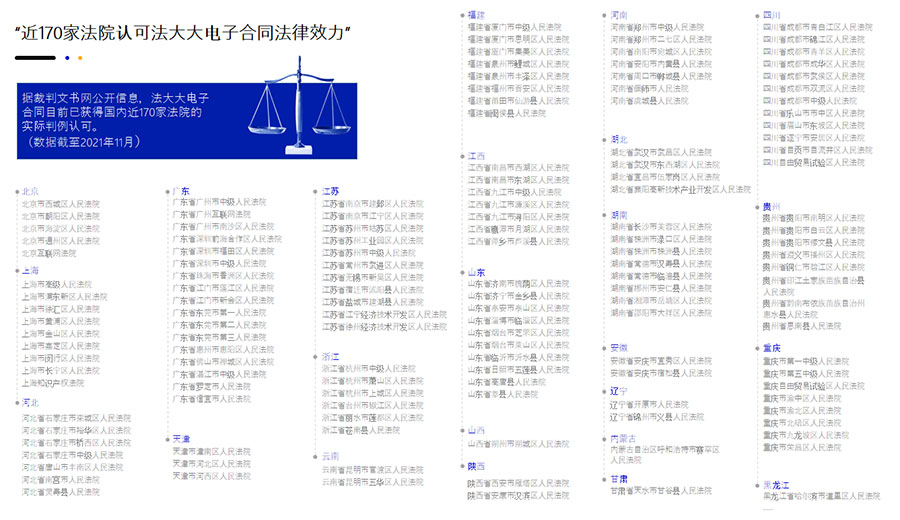Click the title "近170家法院认可法大大电子合同法律效力"

[183, 33]
